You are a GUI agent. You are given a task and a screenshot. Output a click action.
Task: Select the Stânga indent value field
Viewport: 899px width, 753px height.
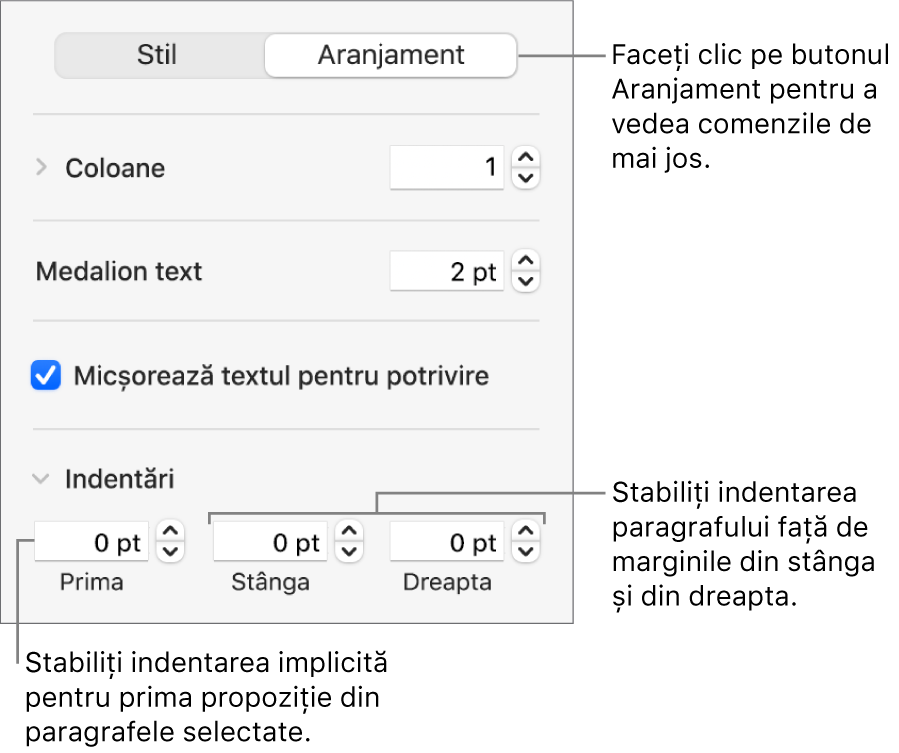(x=269, y=542)
